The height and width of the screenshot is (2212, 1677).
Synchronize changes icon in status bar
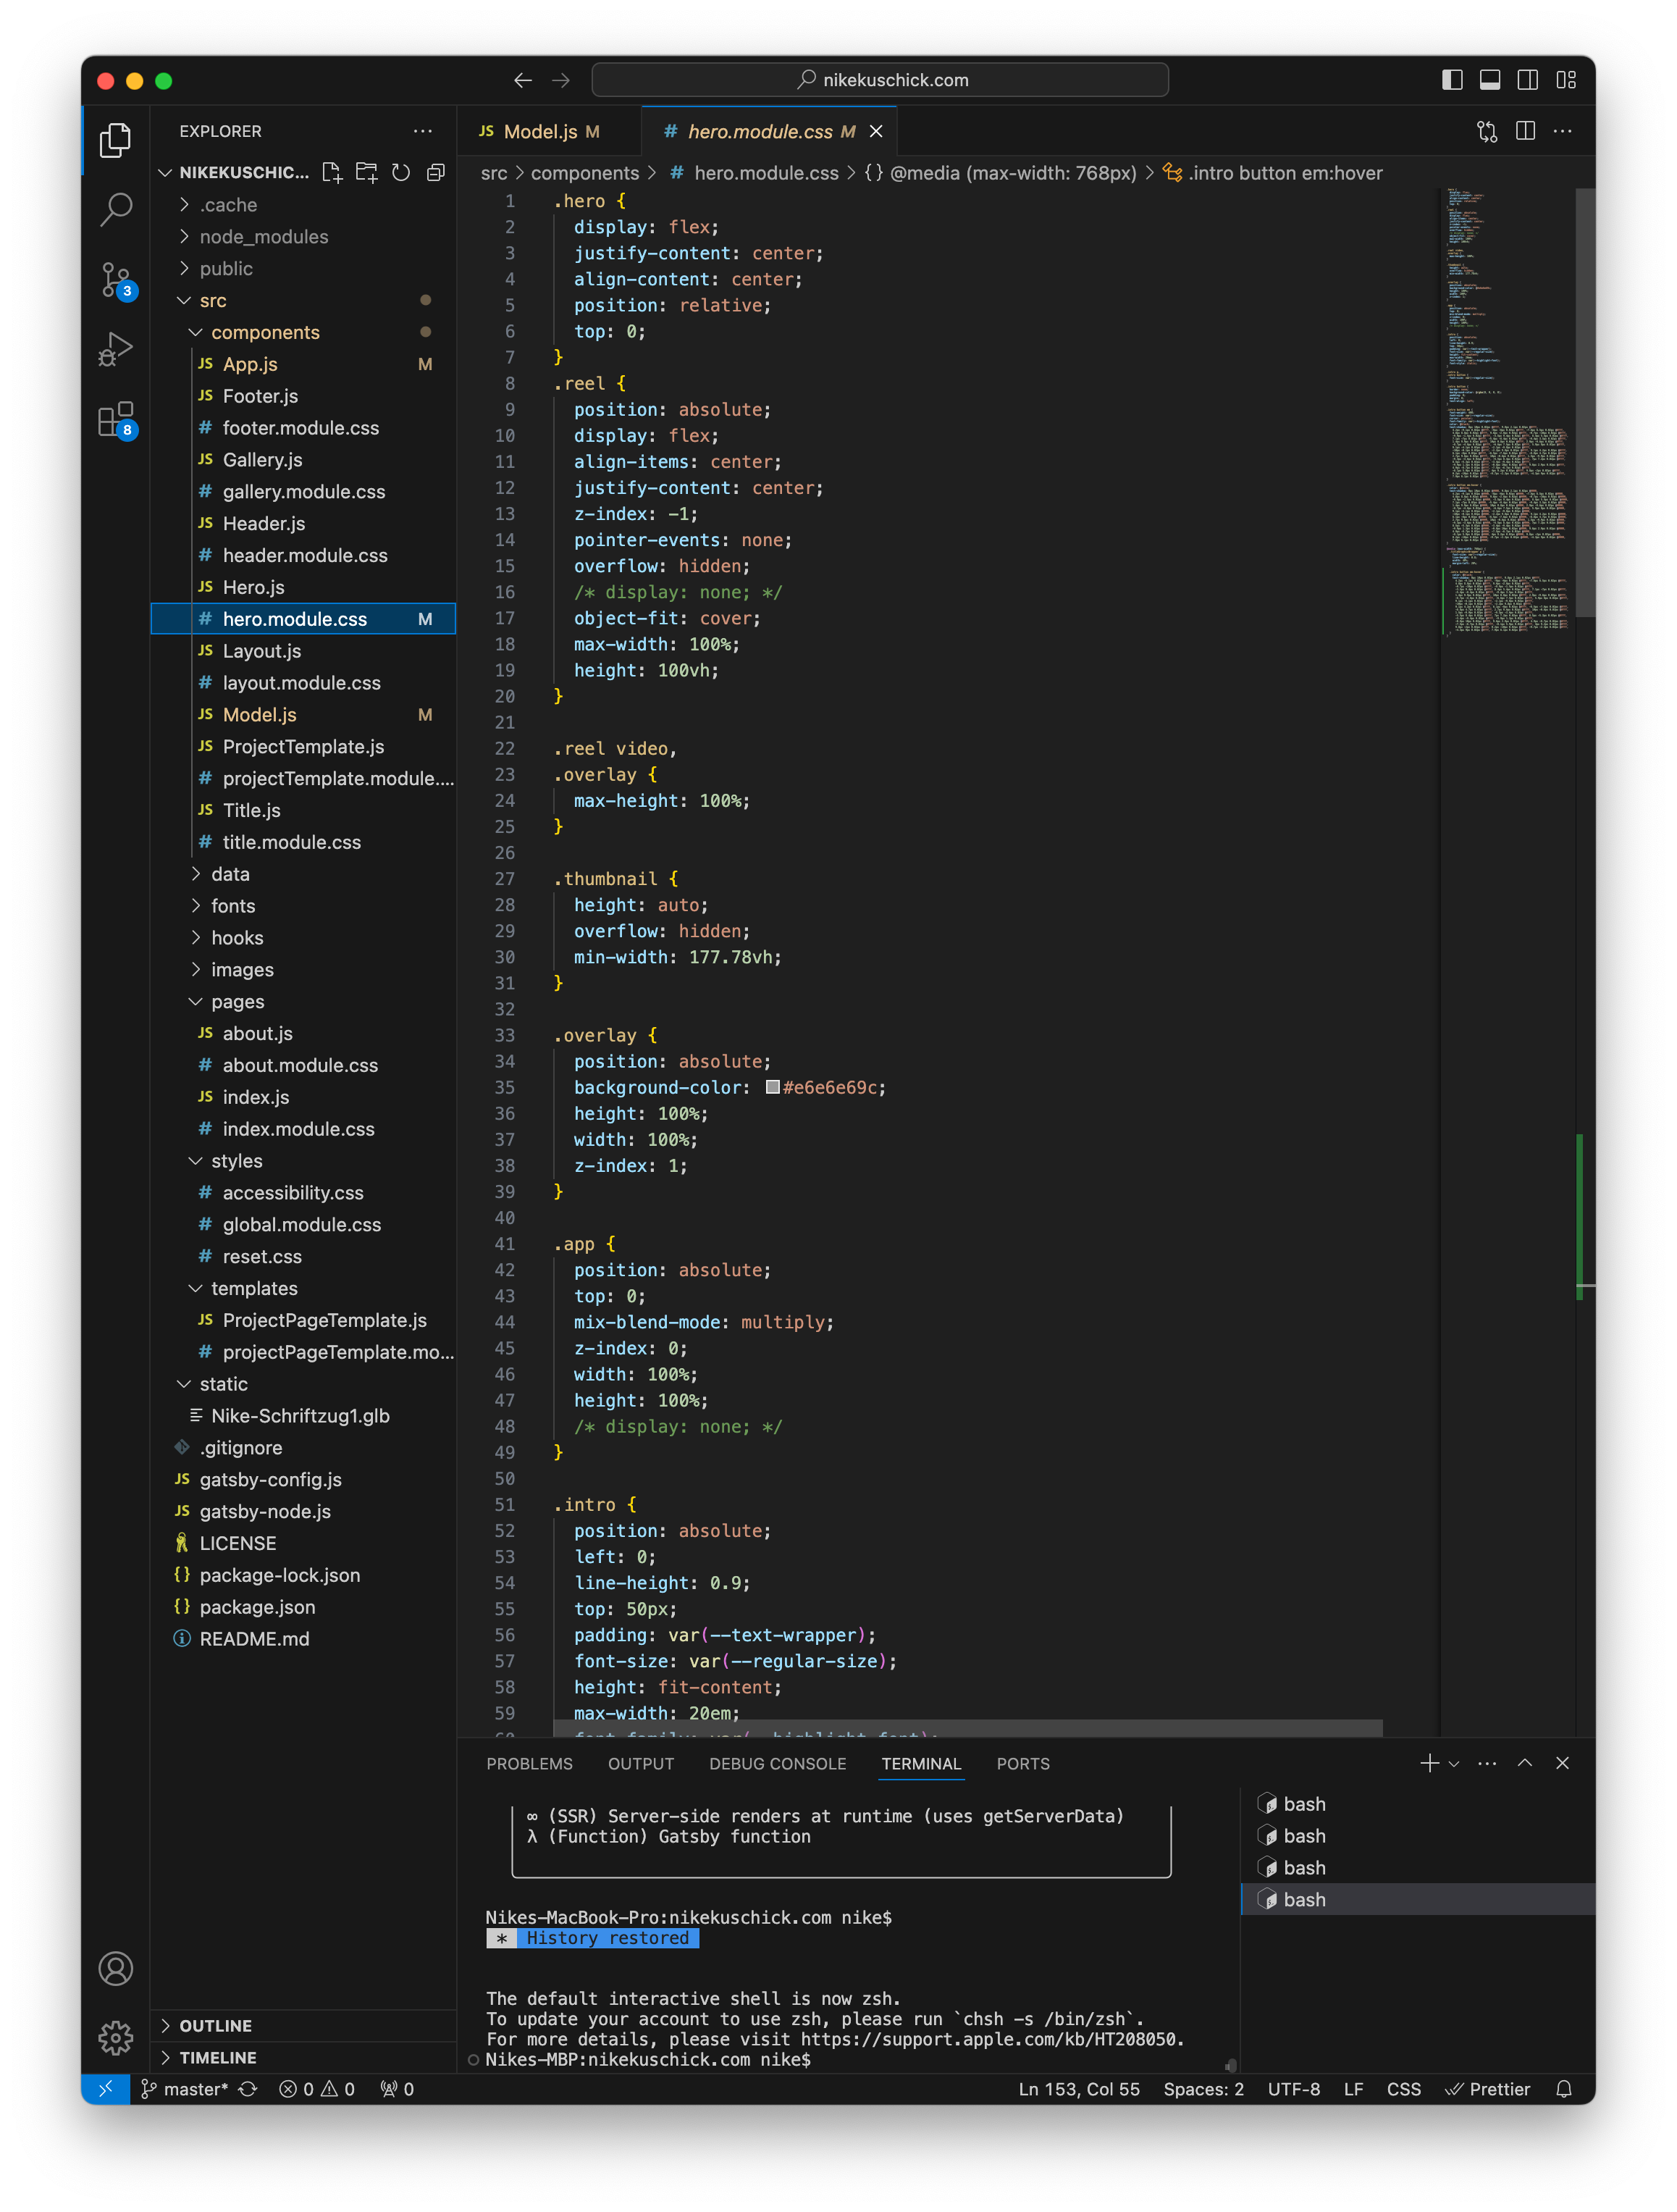[248, 2088]
